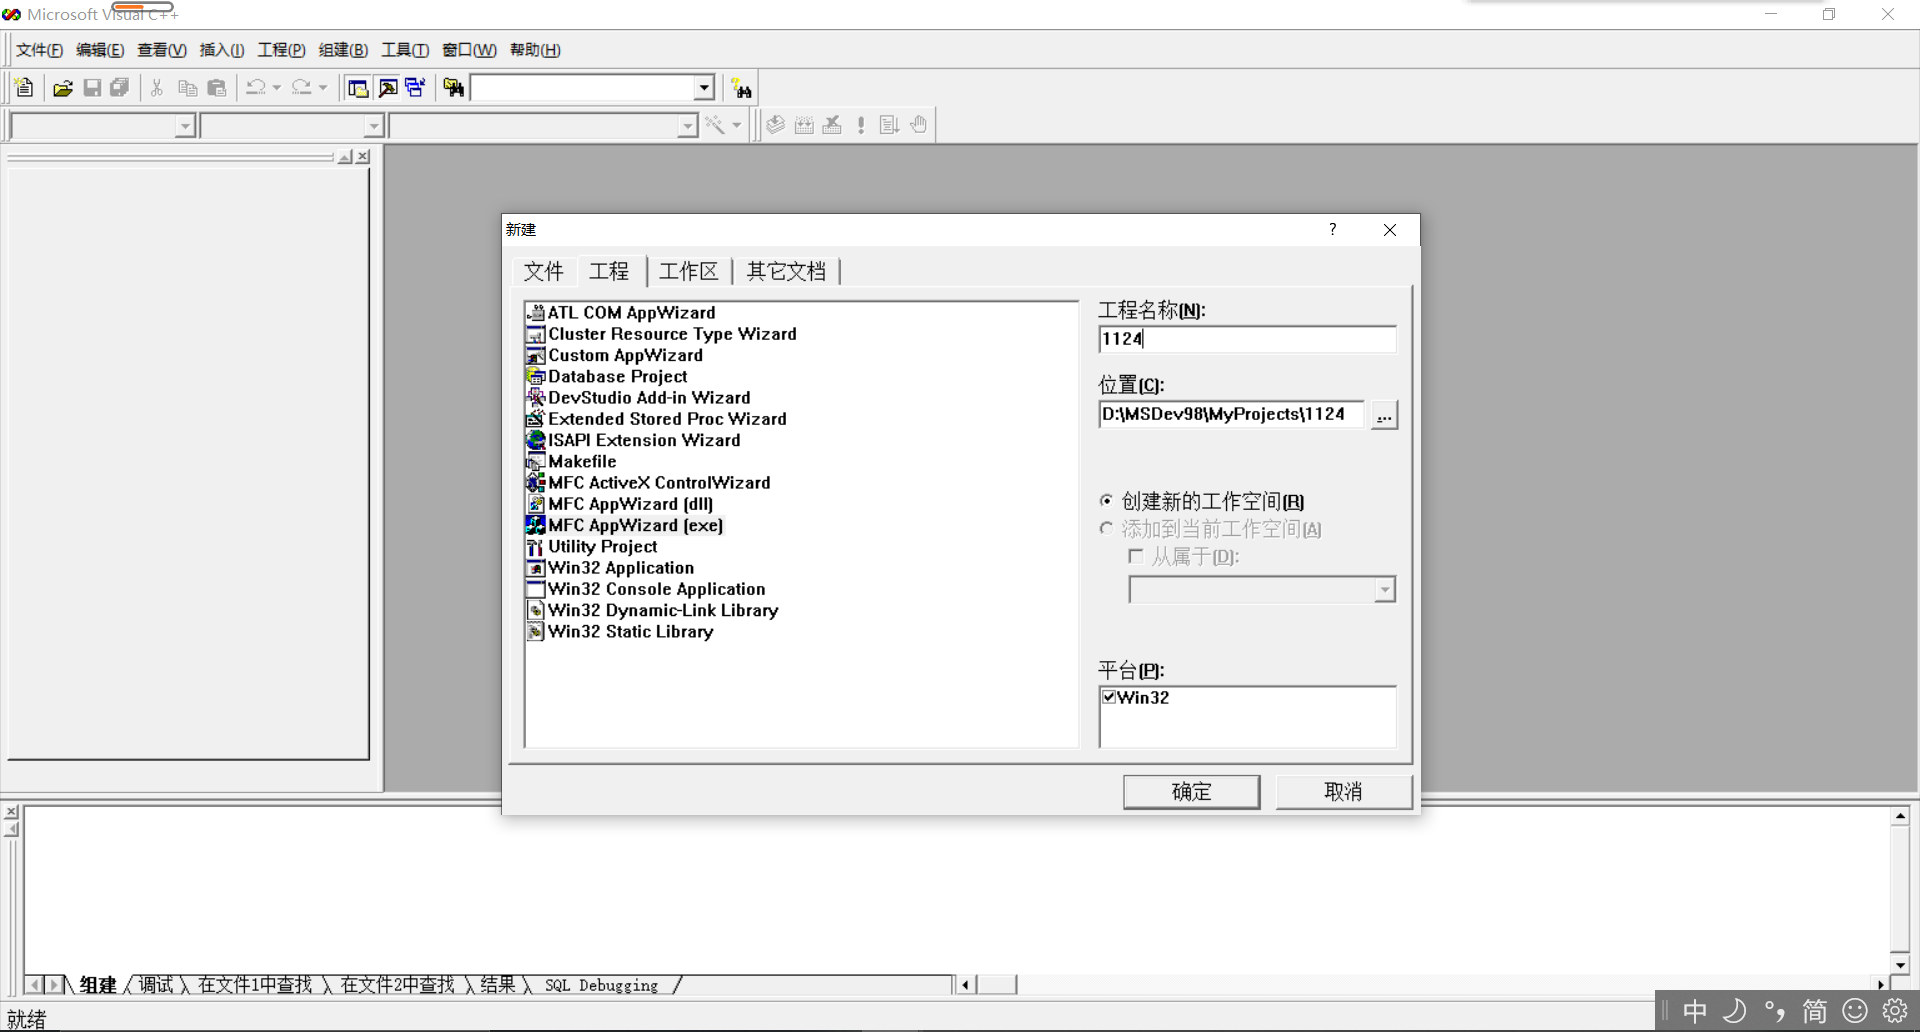This screenshot has width=1920, height=1032.
Task: Open the WizardBar actions dropdown arrow
Action: (737, 125)
